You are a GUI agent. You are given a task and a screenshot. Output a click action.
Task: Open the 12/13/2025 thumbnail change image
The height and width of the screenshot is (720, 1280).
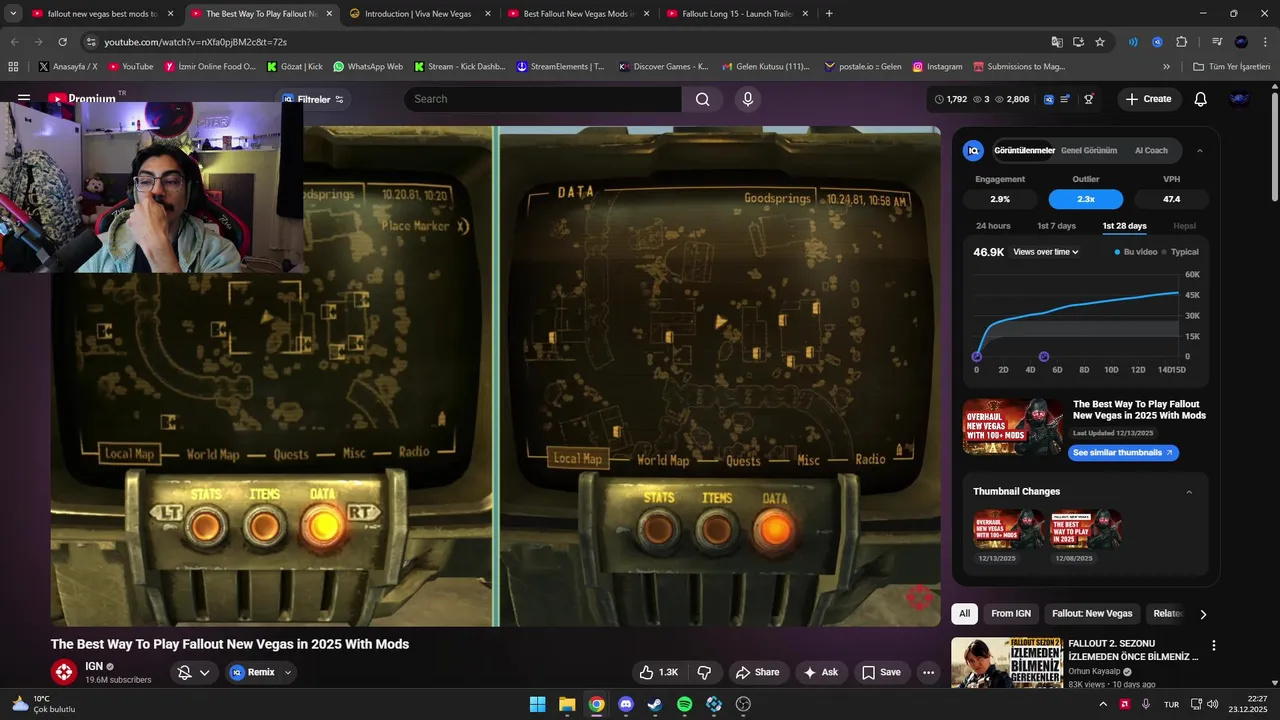1009,529
